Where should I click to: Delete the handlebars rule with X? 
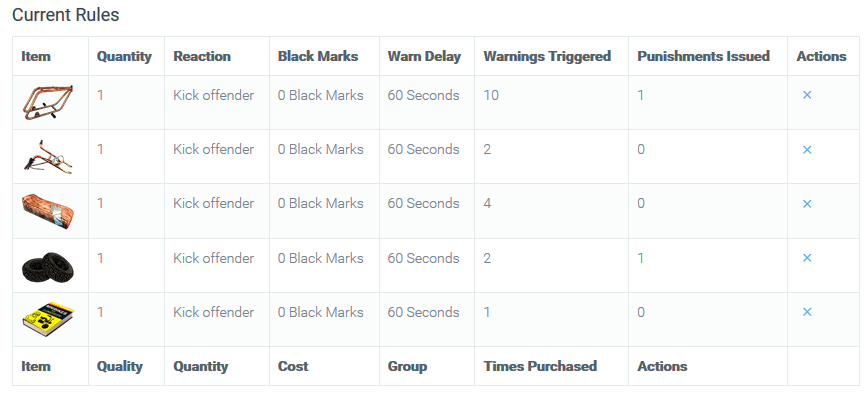click(x=807, y=149)
